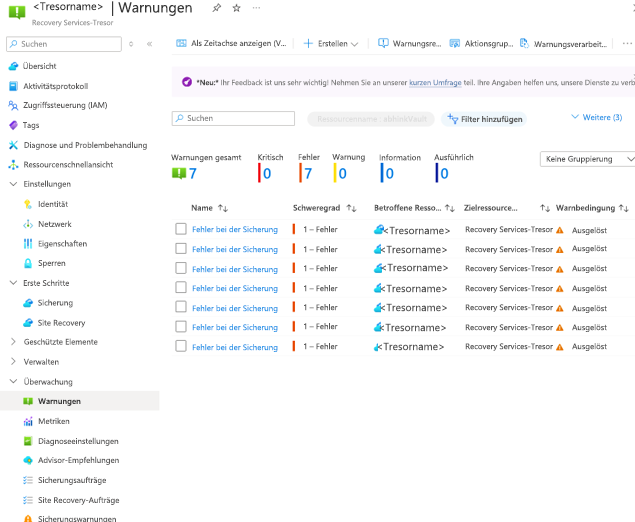This screenshot has width=635, height=522.
Task: Click the Sicherungsaufträge list icon
Action: (28, 480)
